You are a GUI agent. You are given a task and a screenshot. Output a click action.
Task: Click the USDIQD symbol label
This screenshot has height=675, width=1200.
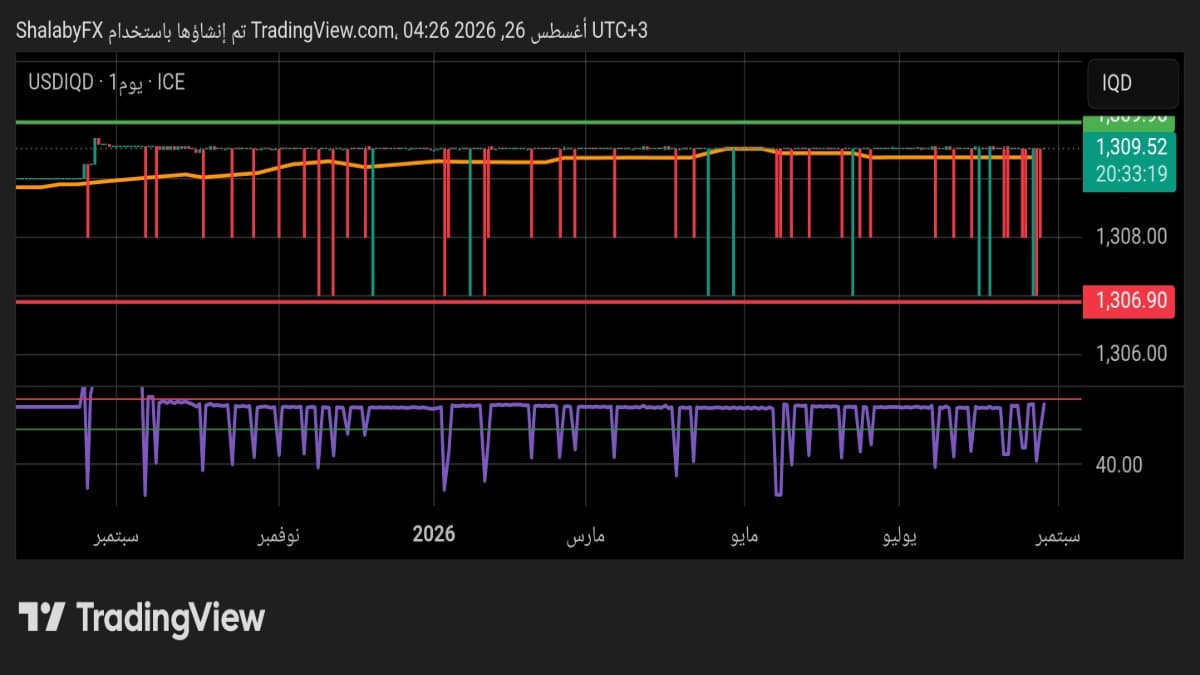tap(61, 82)
